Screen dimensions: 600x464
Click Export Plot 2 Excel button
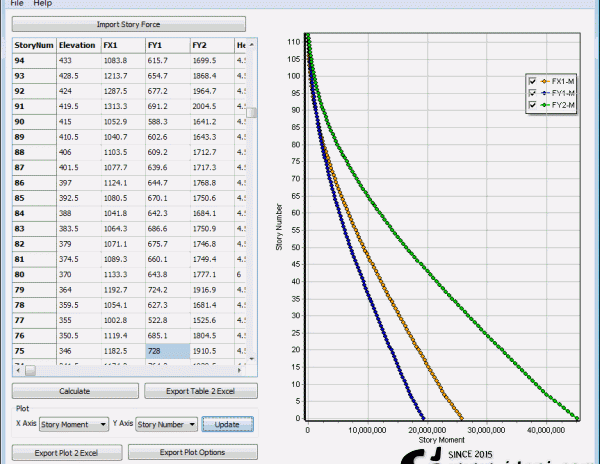pyautogui.click(x=66, y=452)
